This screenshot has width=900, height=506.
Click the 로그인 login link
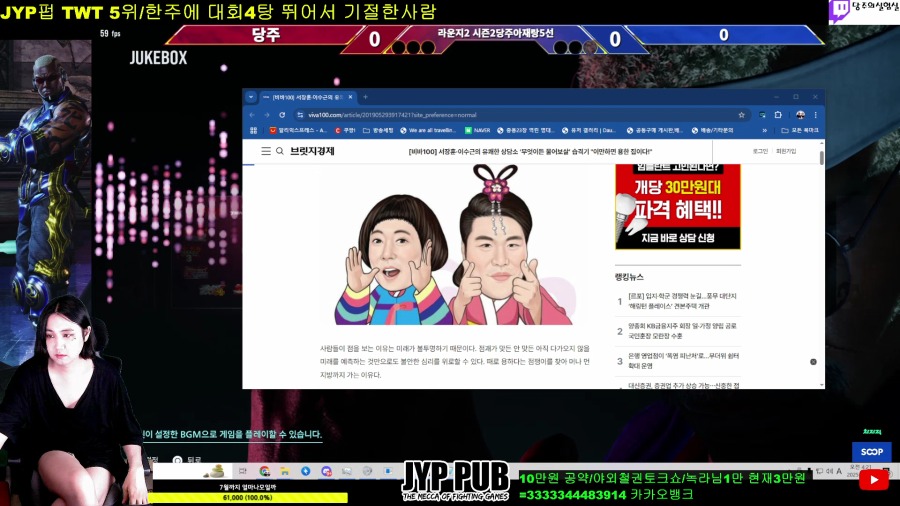[760, 151]
